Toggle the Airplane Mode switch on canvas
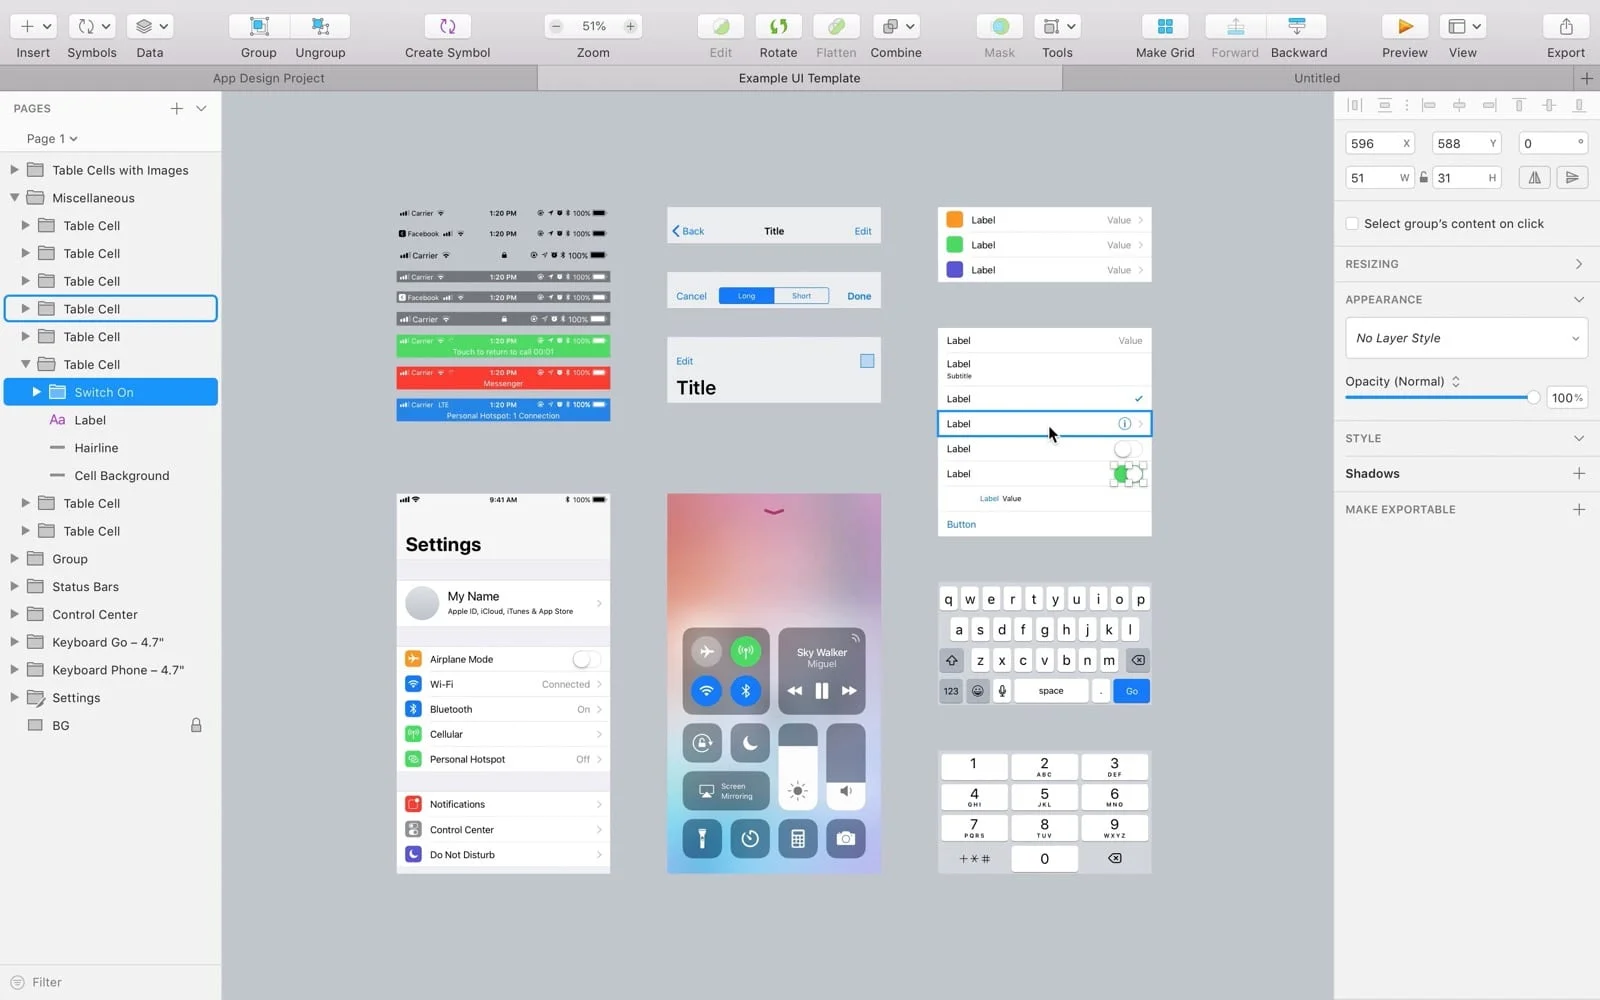1600x1000 pixels. [x=586, y=659]
